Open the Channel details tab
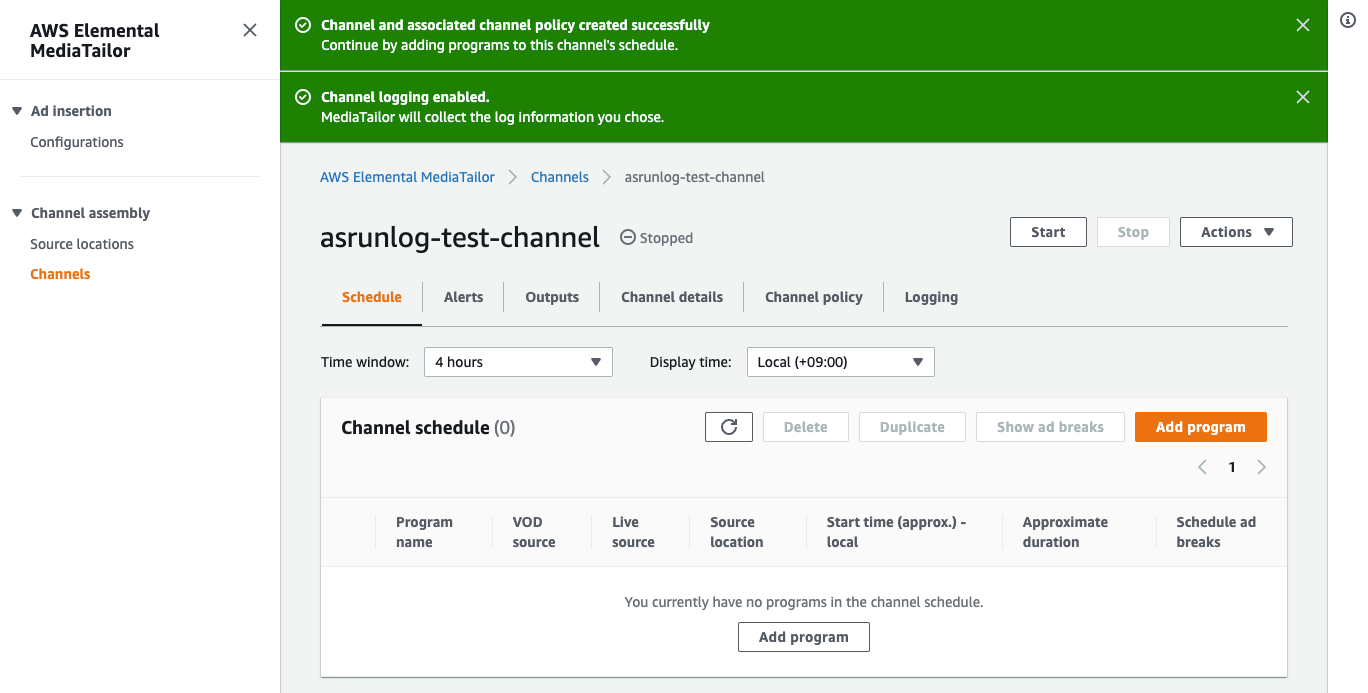 click(x=672, y=297)
